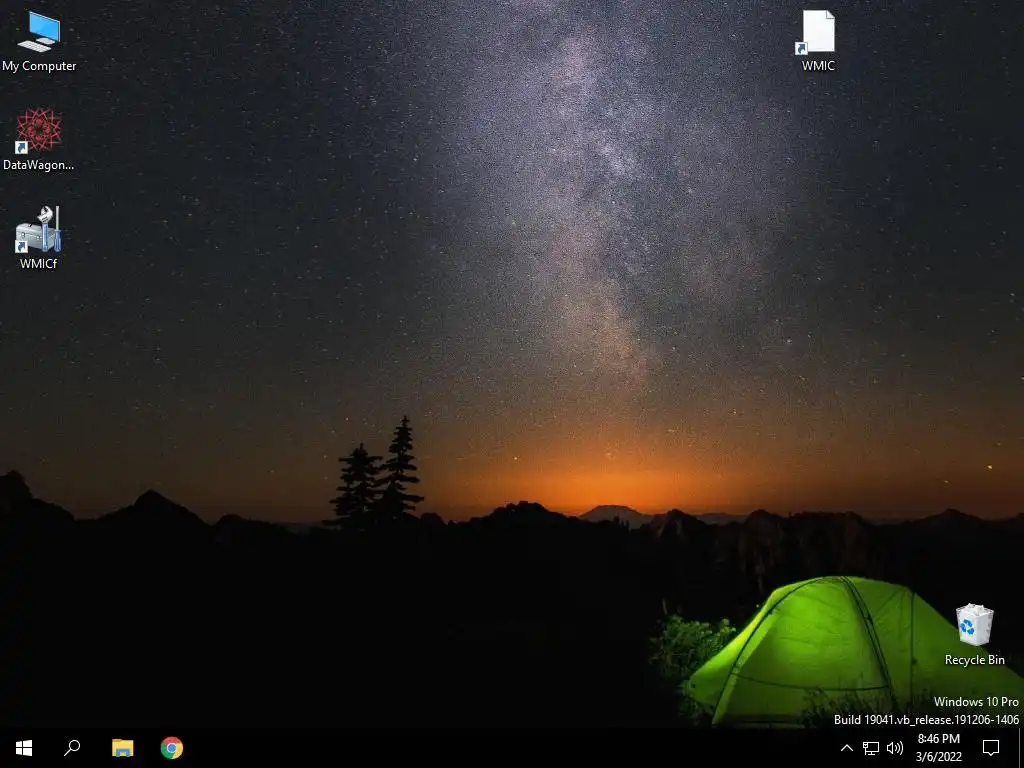This screenshot has width=1024, height=768.
Task: Launch Google Chrome from taskbar
Action: coord(172,748)
